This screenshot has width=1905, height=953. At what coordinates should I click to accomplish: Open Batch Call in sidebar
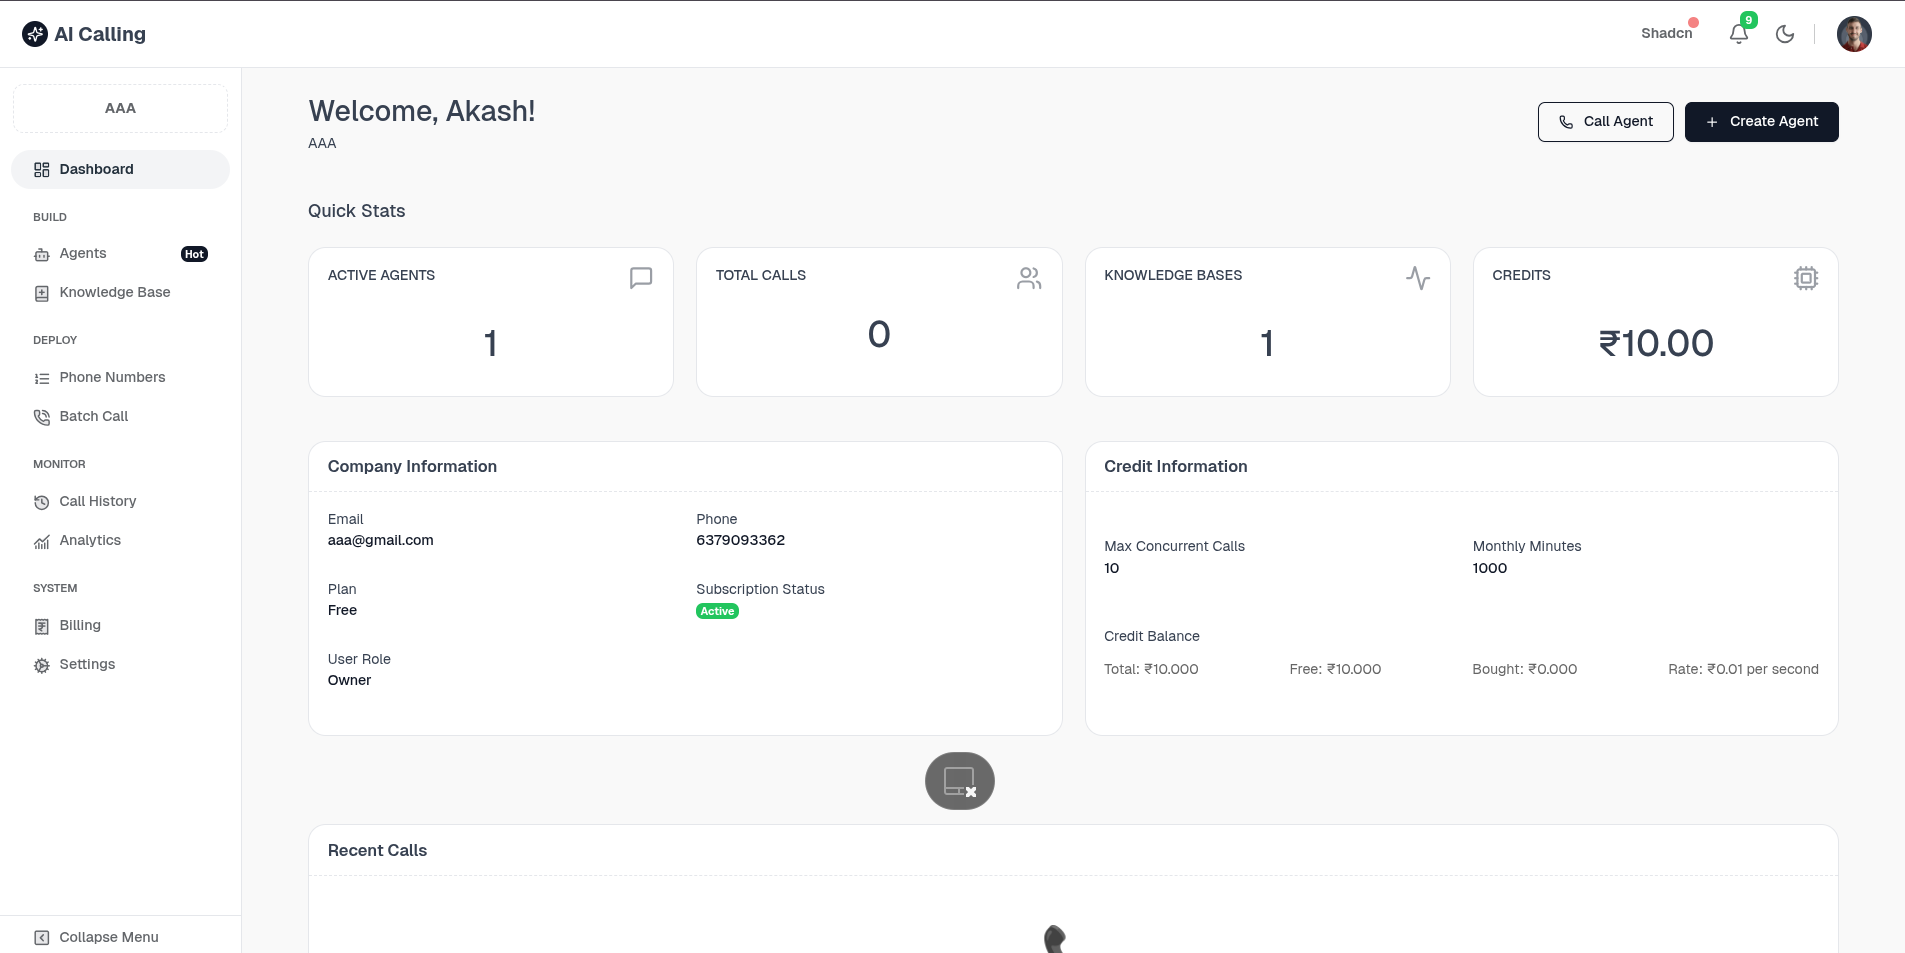coord(93,417)
